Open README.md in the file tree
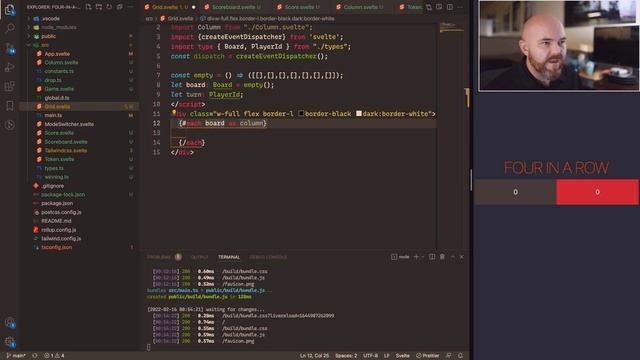Image resolution: width=640 pixels, height=360 pixels. tap(56, 221)
